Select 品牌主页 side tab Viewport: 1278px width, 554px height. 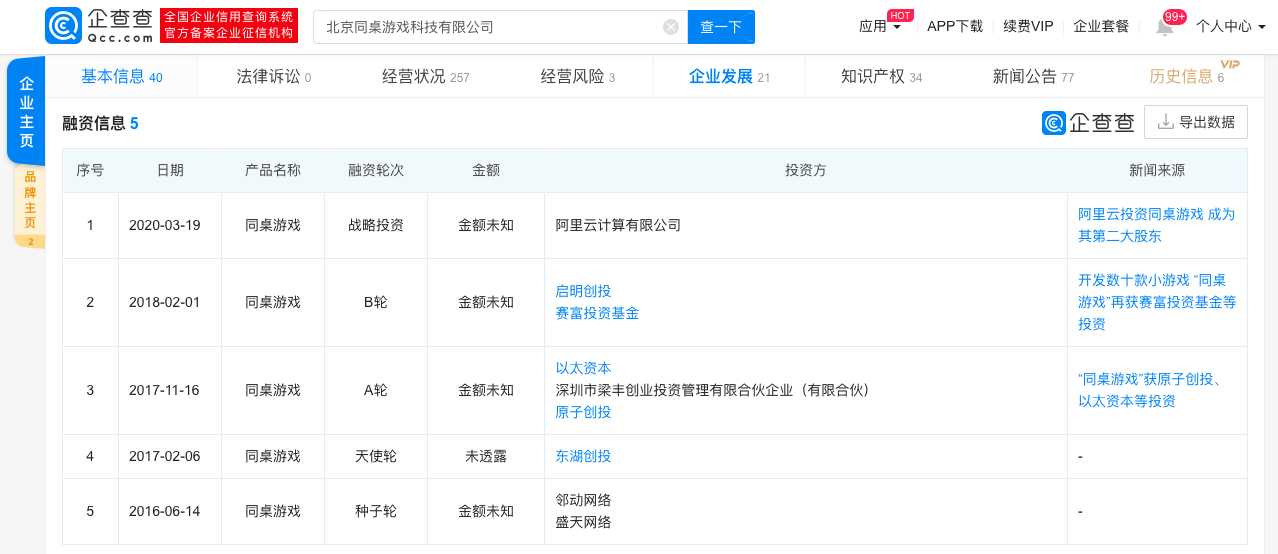point(30,207)
